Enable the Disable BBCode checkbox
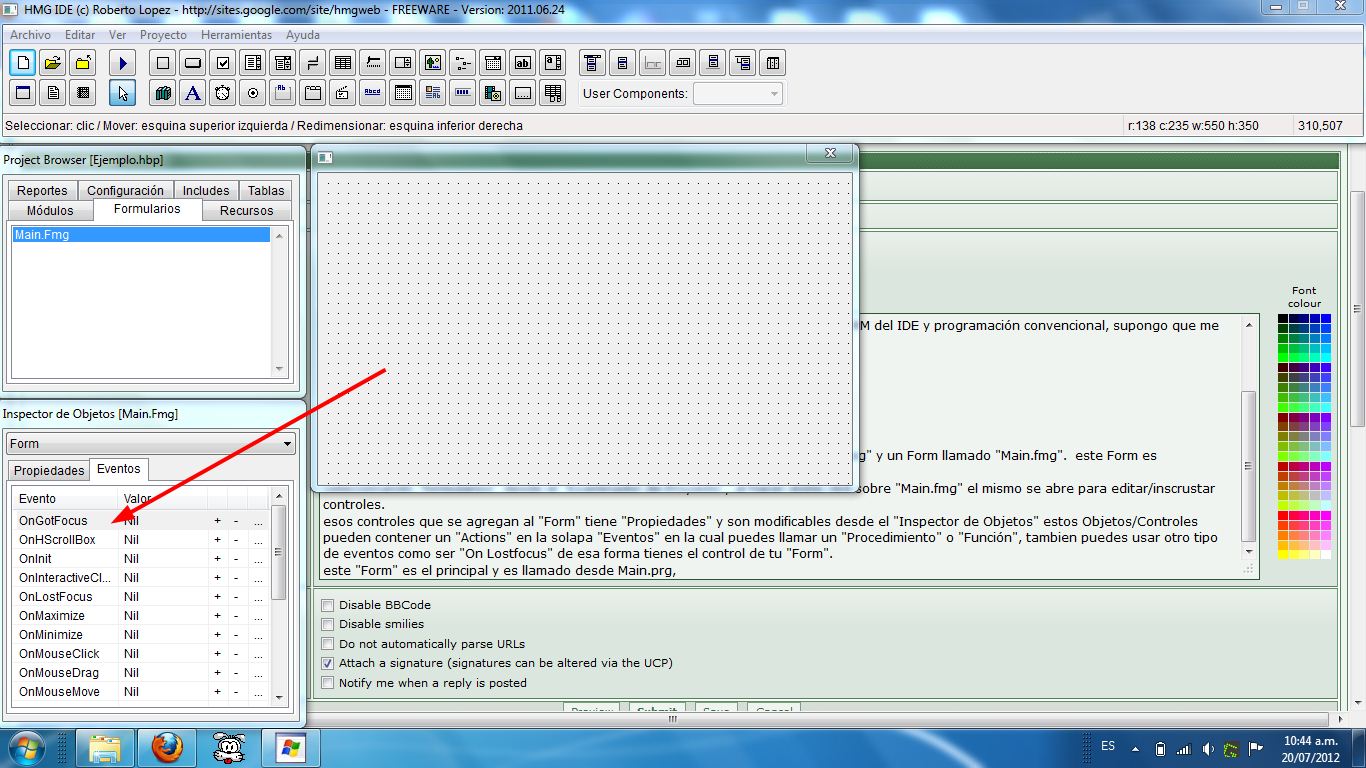 tap(328, 605)
